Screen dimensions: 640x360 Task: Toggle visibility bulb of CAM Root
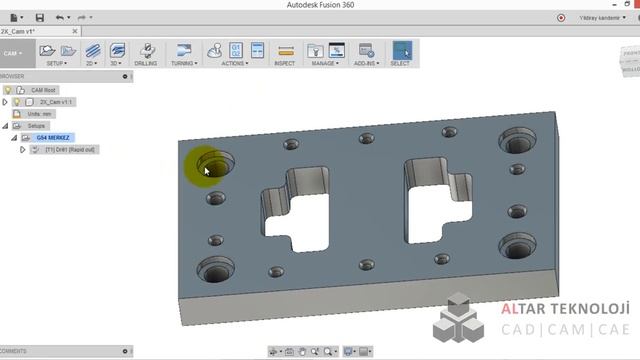(8, 90)
